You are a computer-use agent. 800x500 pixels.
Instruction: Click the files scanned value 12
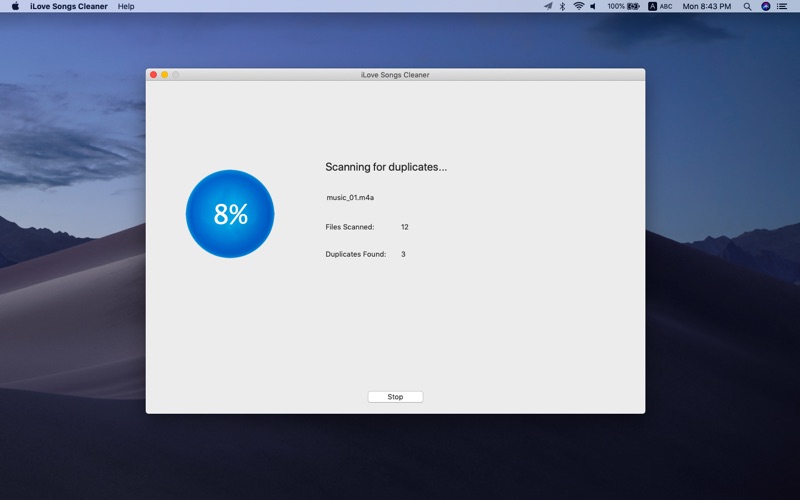pyautogui.click(x=405, y=227)
